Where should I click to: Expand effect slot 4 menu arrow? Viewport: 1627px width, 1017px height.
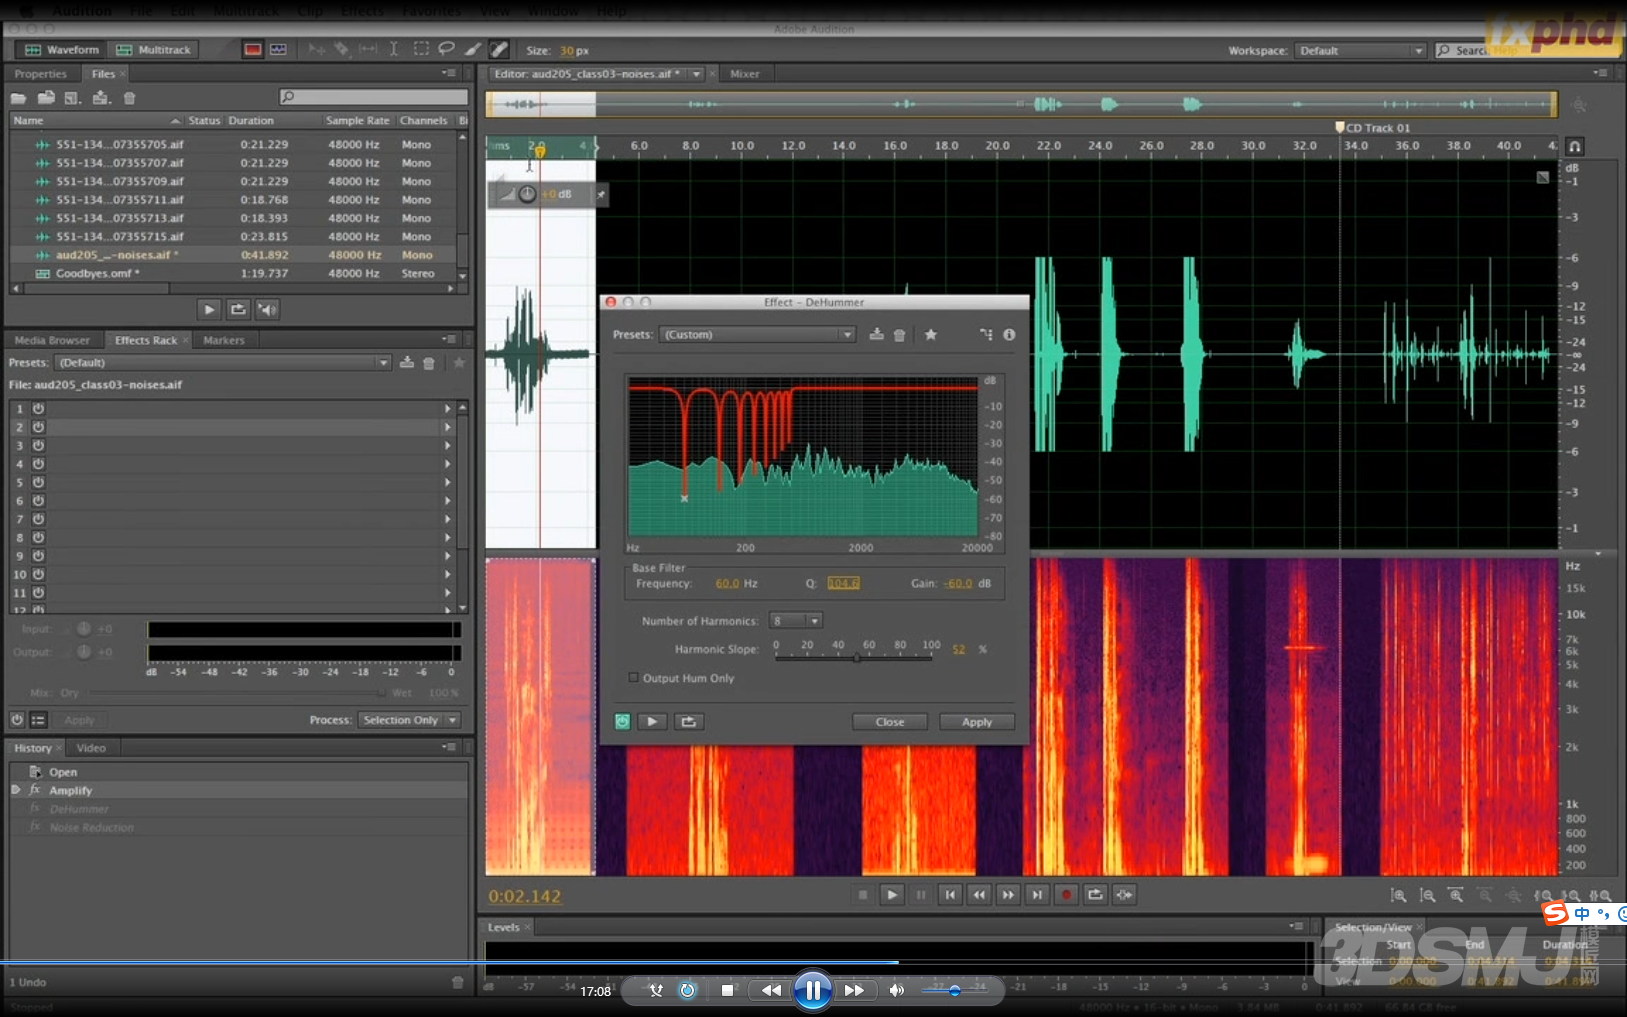[447, 464]
